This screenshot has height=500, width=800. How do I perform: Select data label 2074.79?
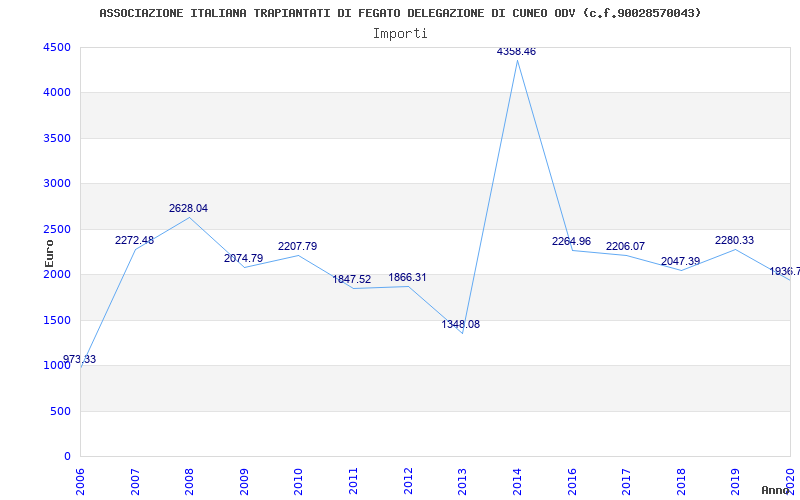pos(243,259)
